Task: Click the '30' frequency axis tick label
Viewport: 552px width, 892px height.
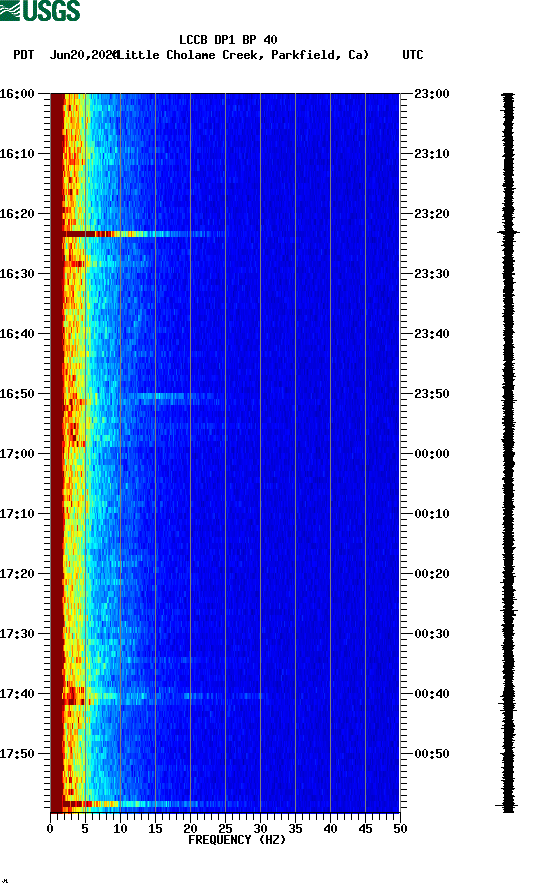Action: point(260,829)
